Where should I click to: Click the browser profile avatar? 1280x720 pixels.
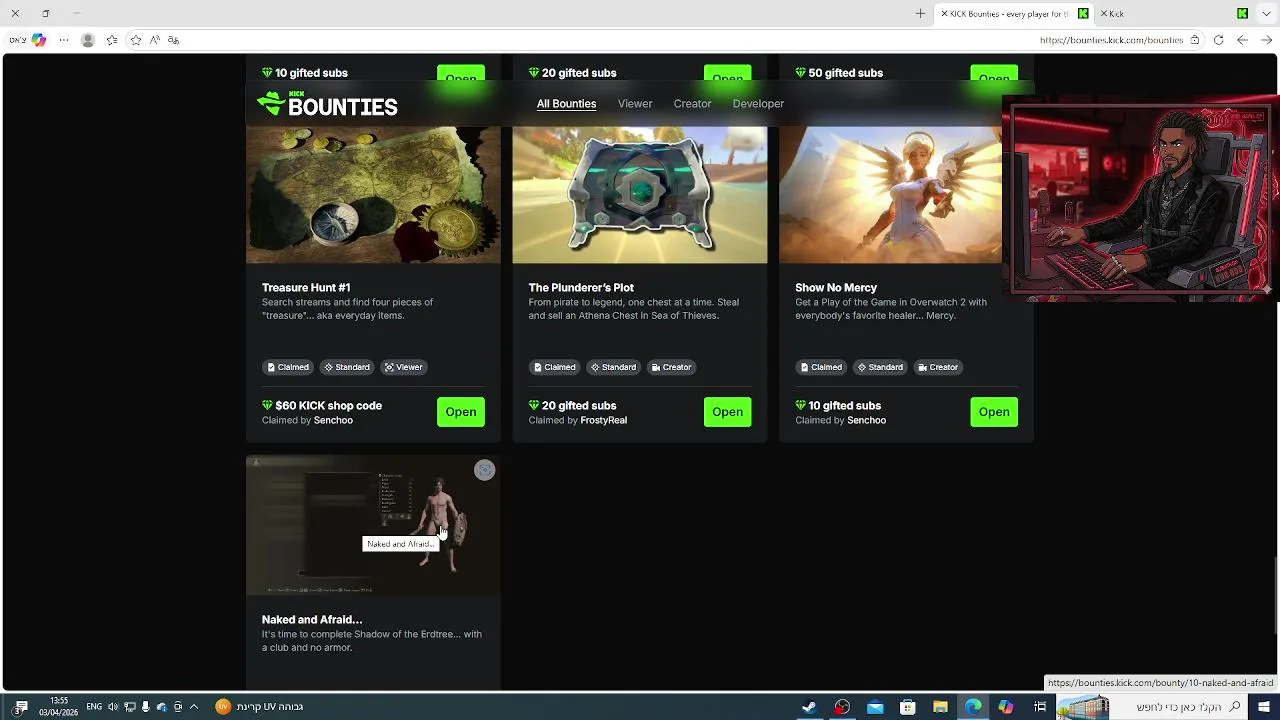click(88, 40)
